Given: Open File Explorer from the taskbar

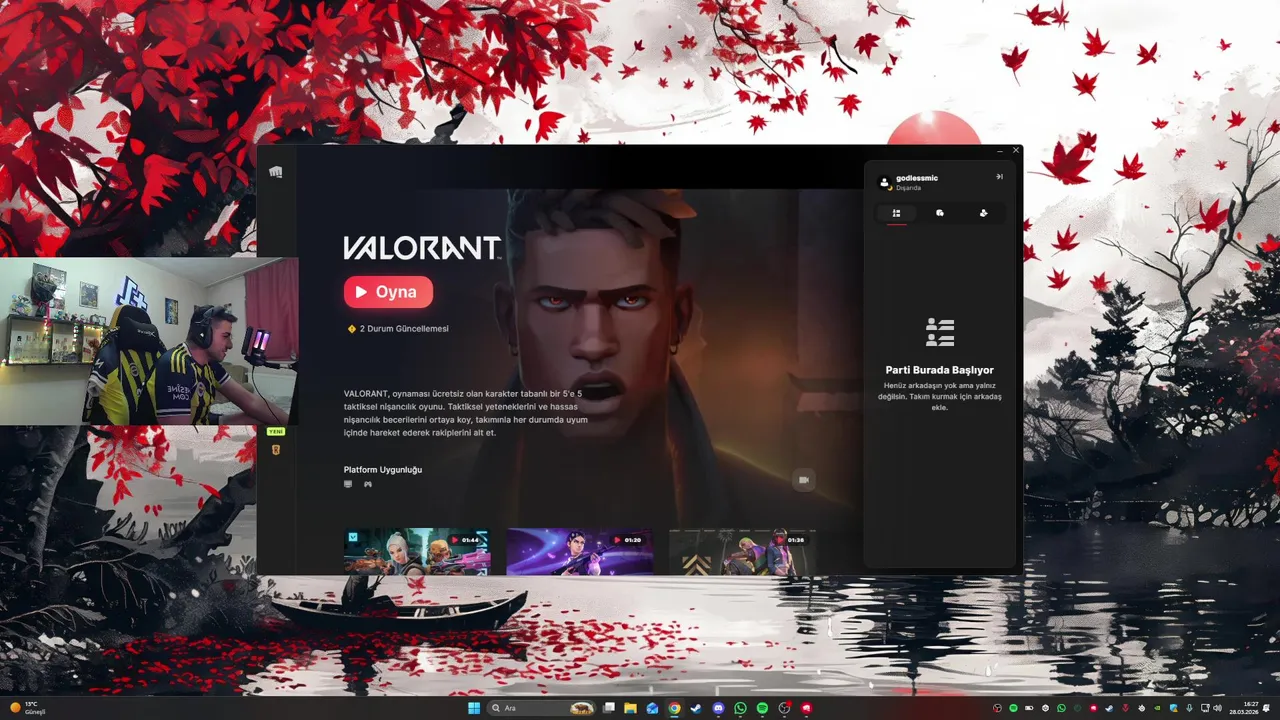Looking at the screenshot, I should [x=631, y=708].
